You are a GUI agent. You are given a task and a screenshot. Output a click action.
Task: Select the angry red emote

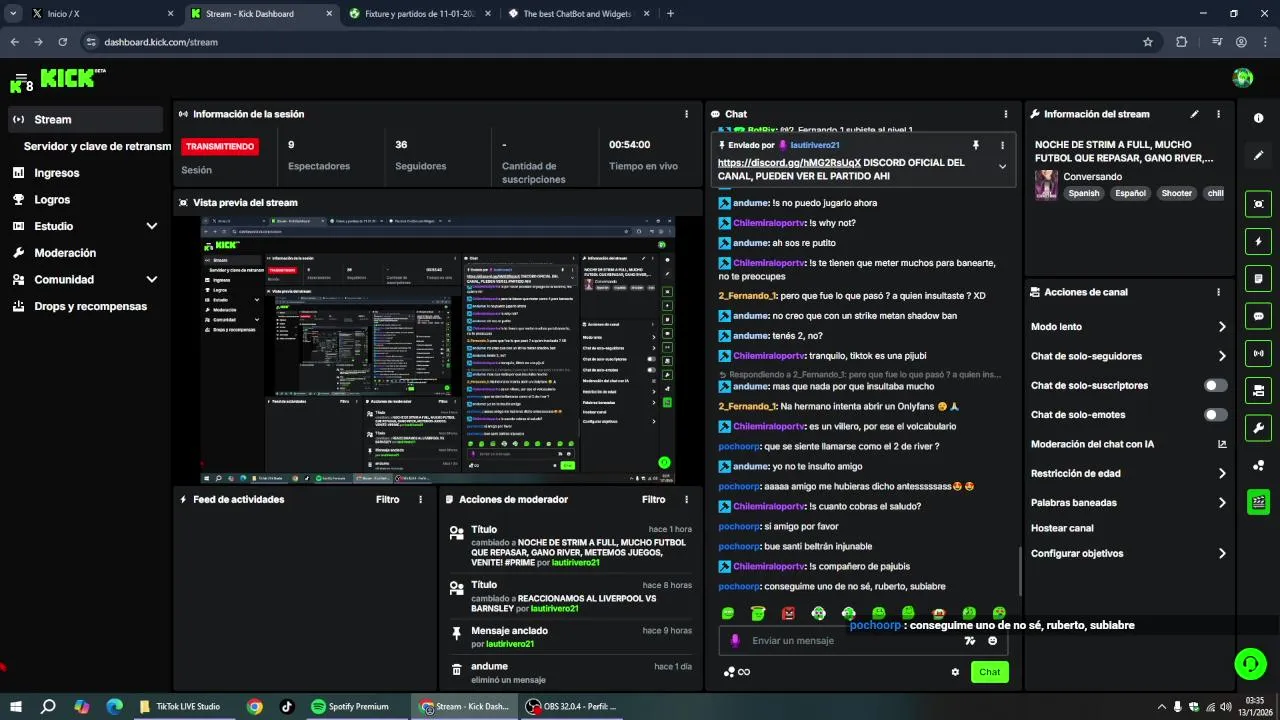coord(788,613)
